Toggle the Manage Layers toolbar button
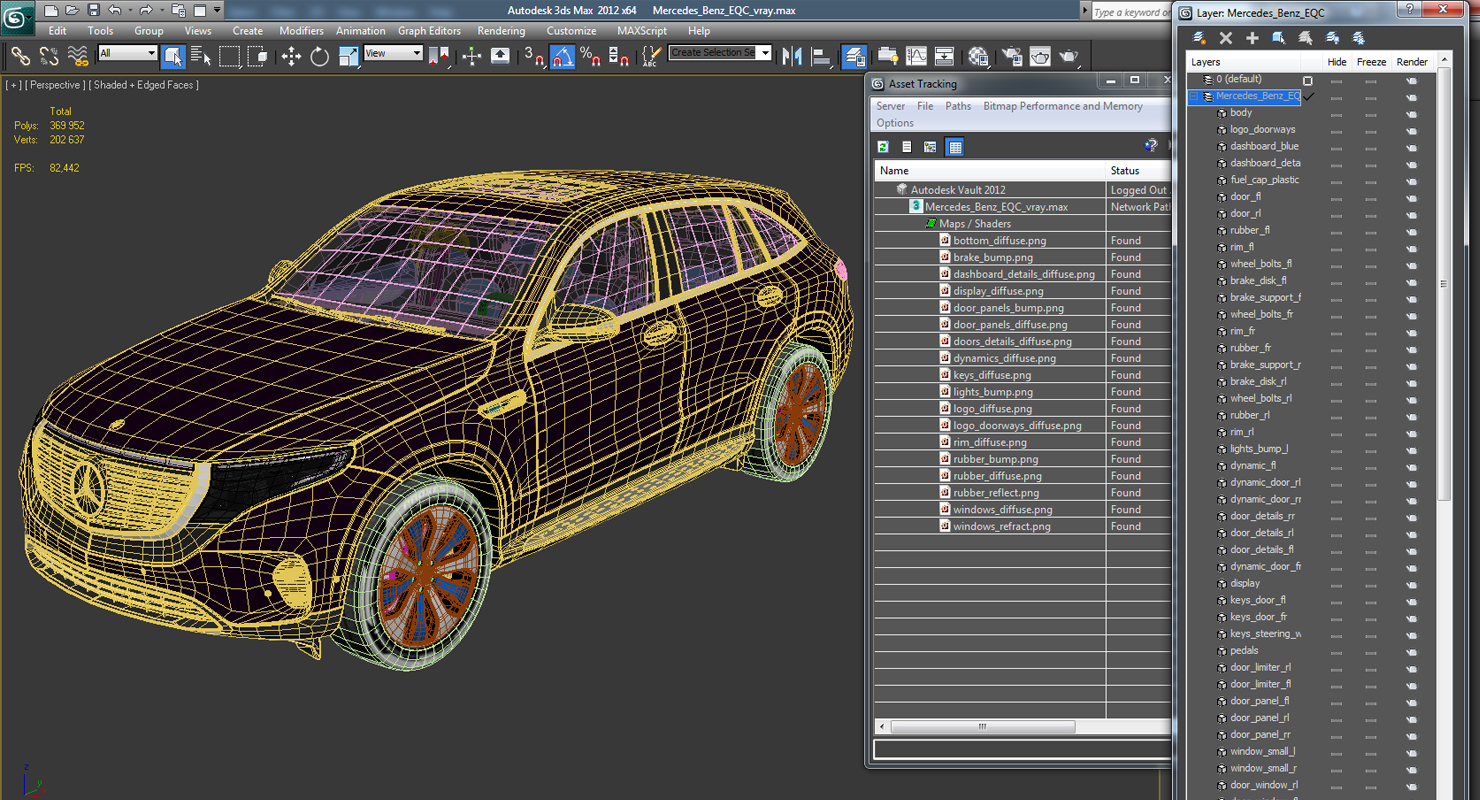The image size is (1480, 800). point(854,56)
